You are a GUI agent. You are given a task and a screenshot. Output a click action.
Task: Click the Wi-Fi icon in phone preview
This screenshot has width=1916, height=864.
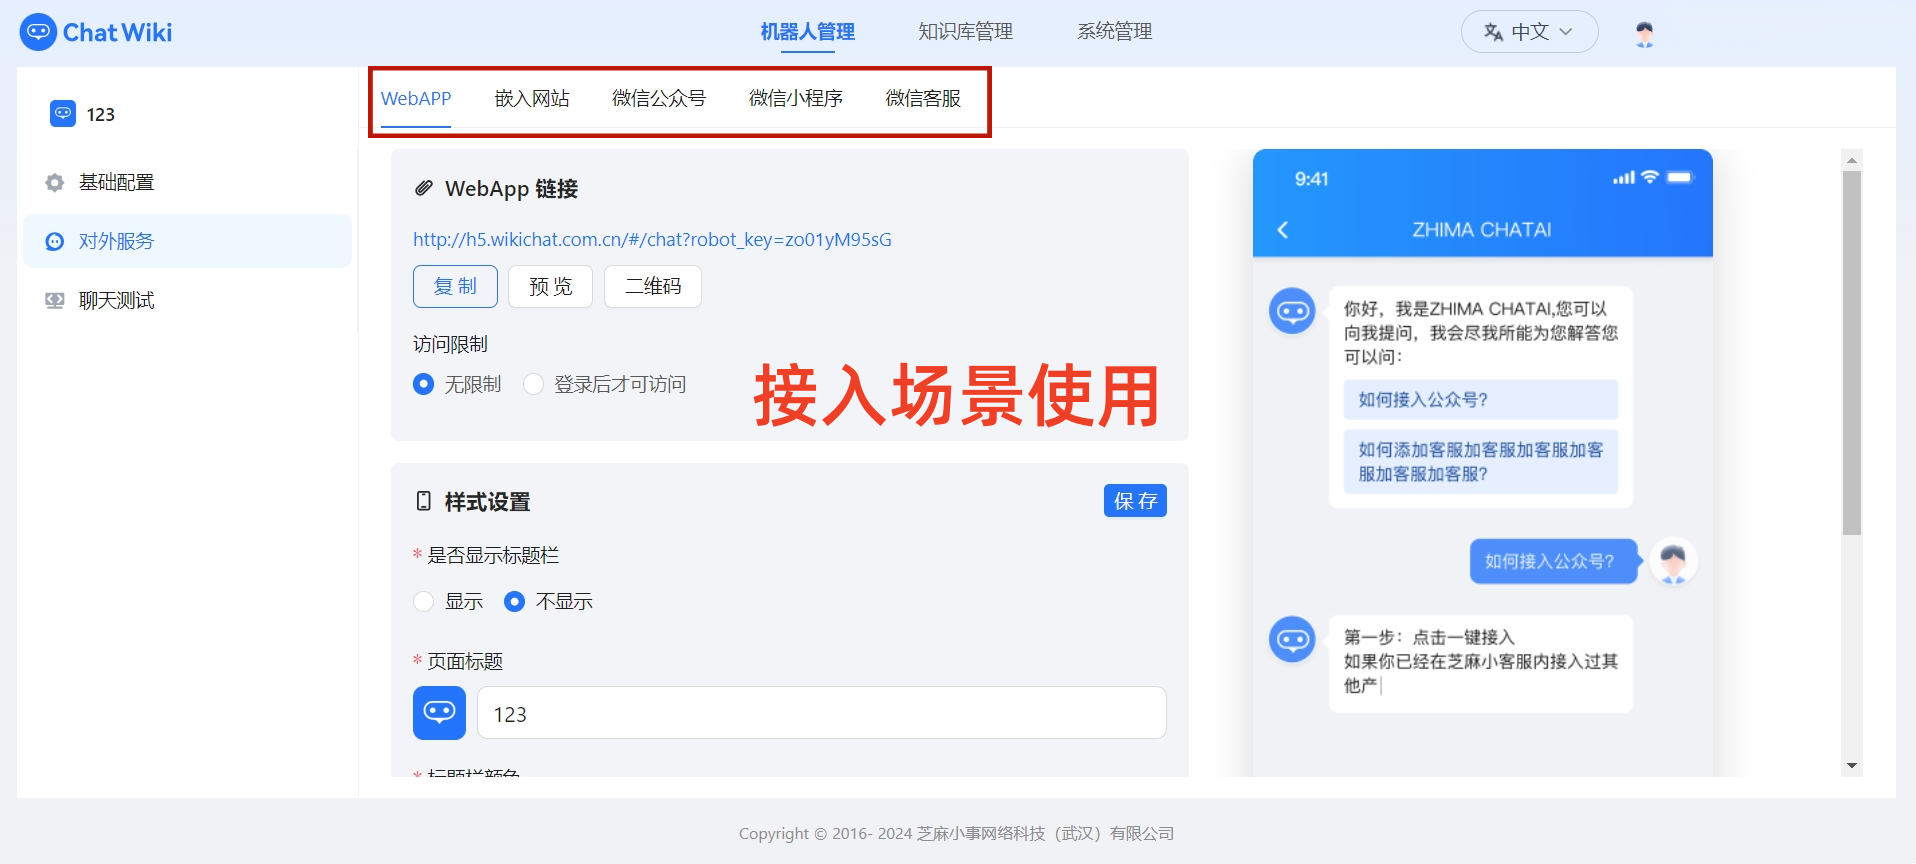click(x=1650, y=177)
